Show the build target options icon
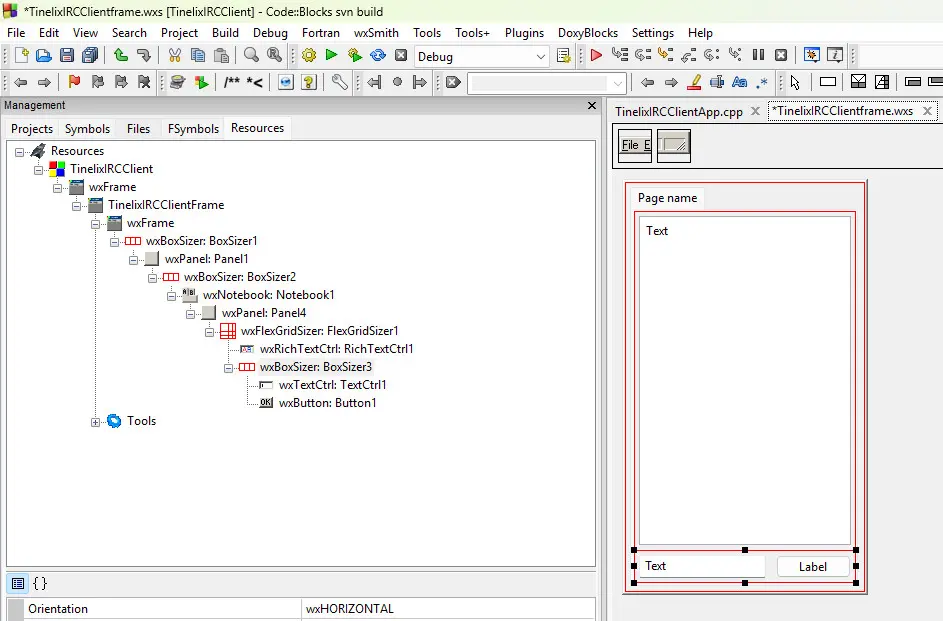Image resolution: width=943 pixels, height=621 pixels. [564, 55]
